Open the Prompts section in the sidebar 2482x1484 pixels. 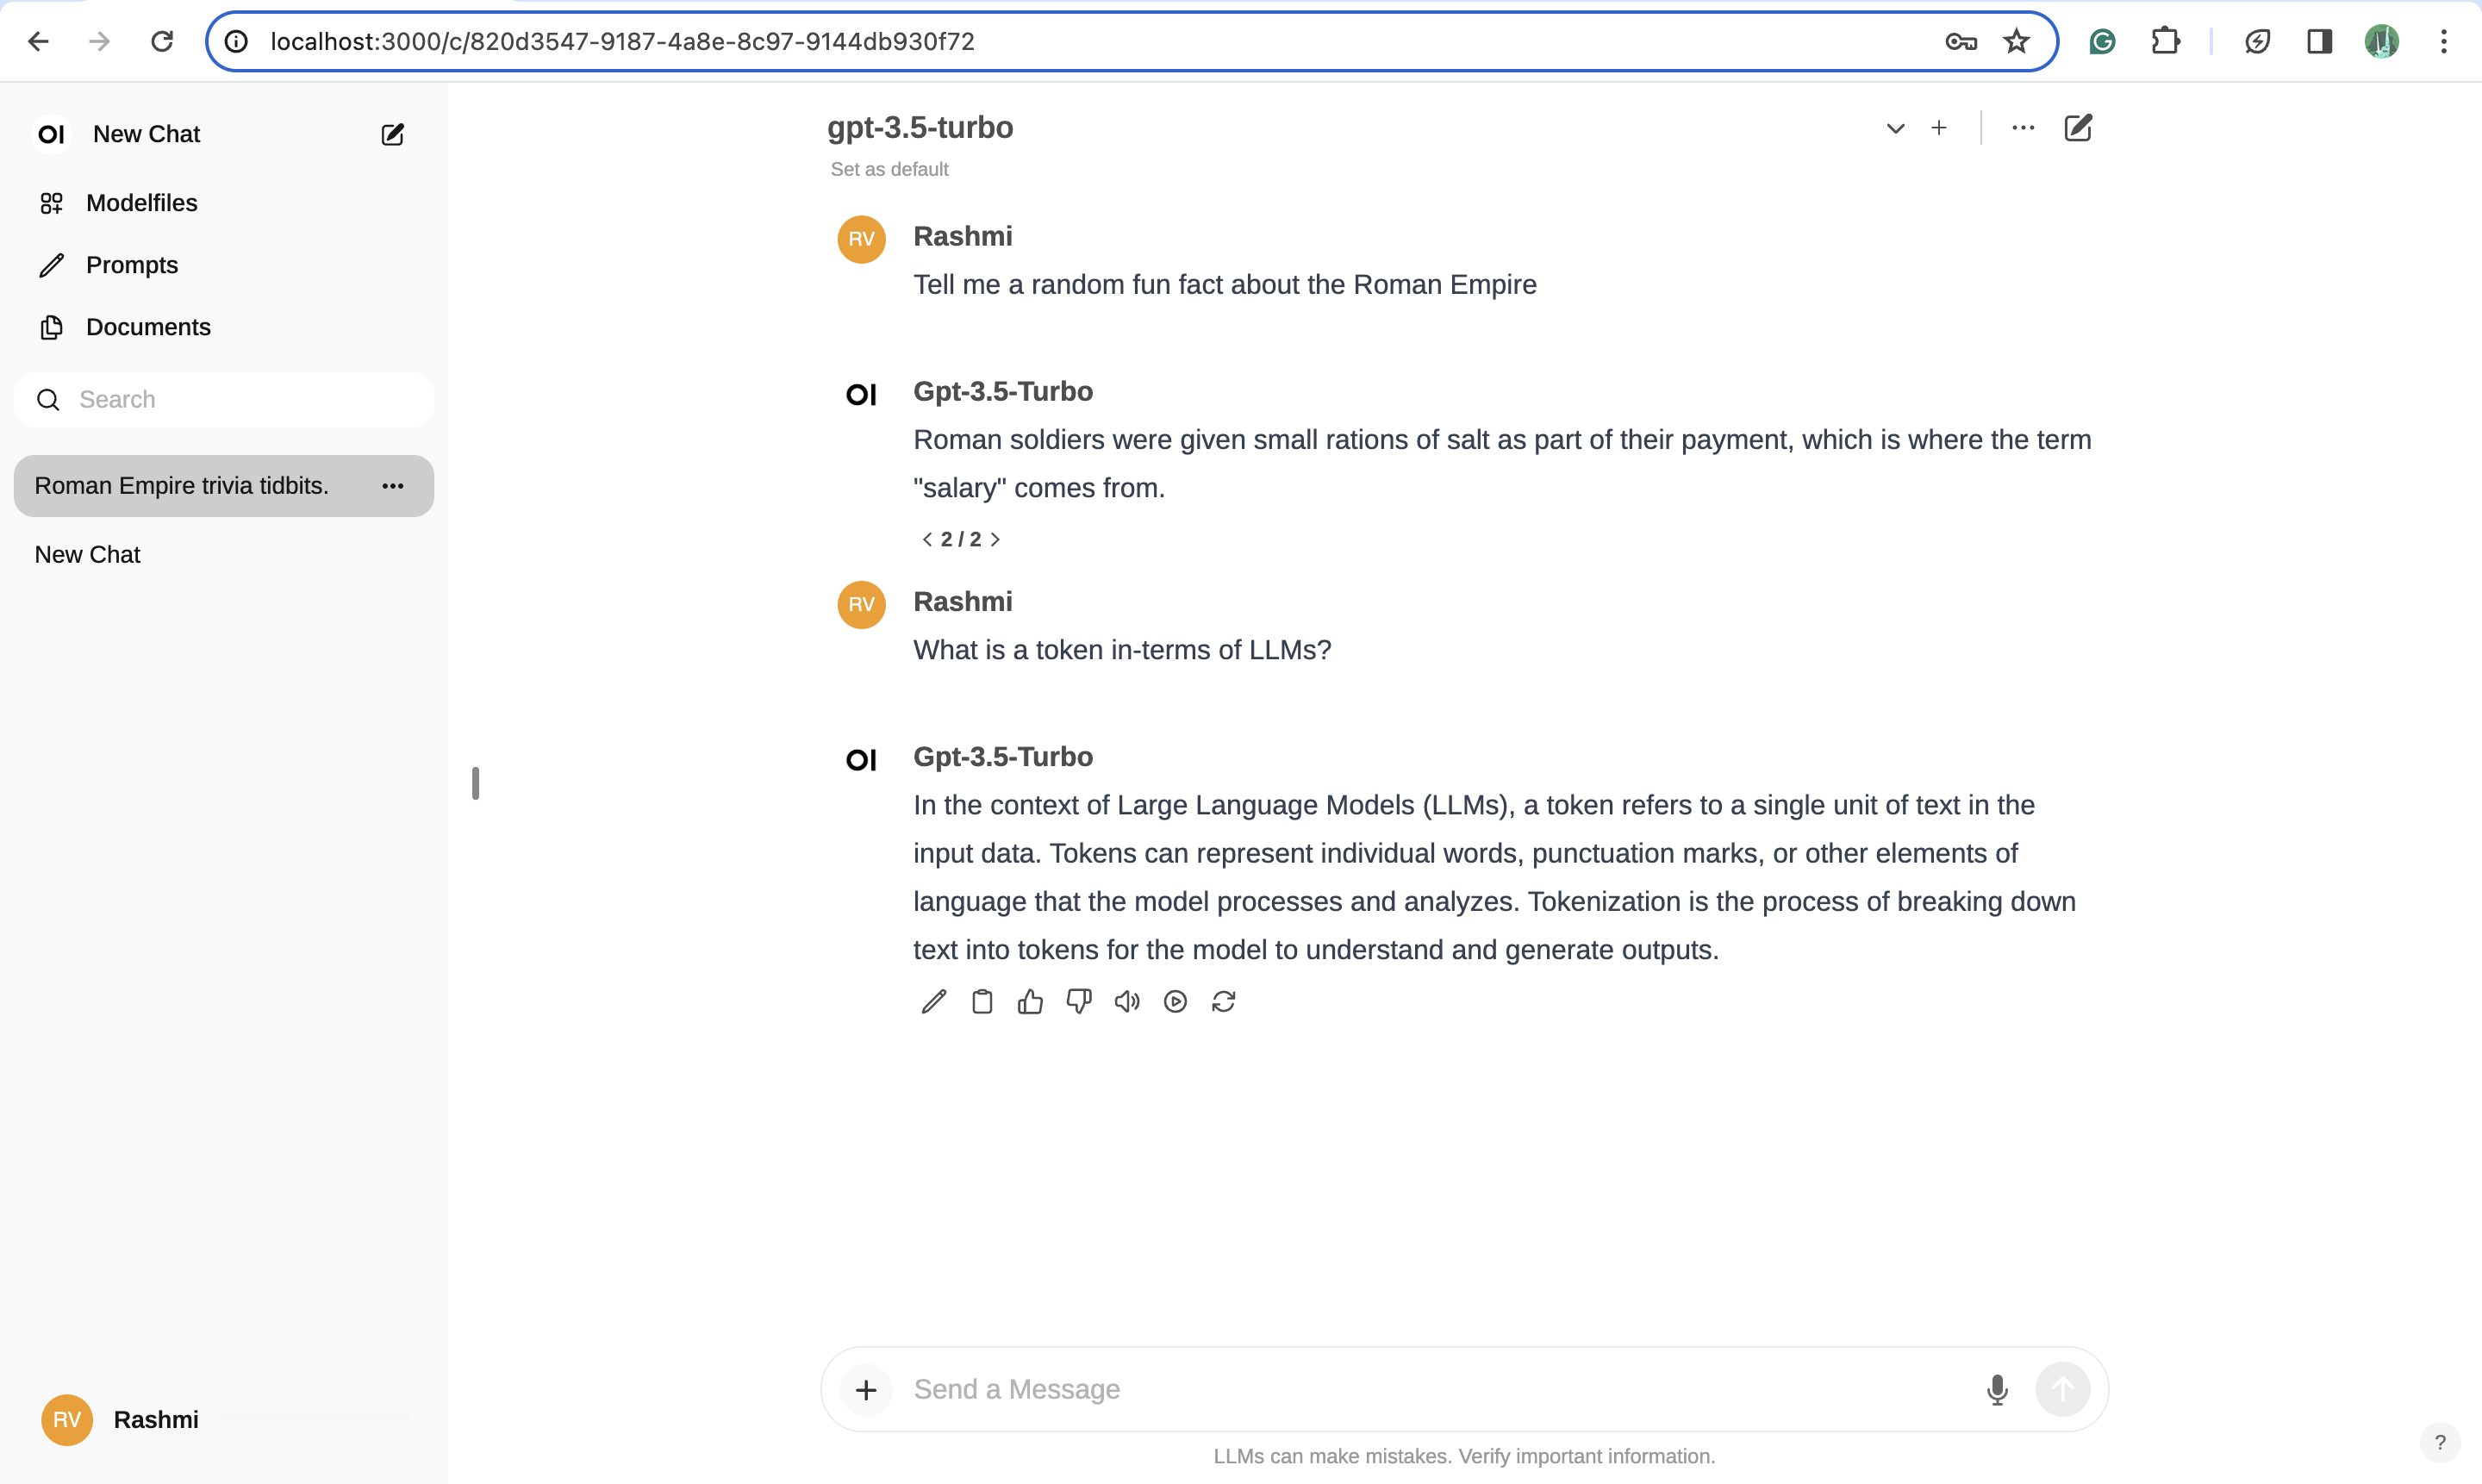pos(133,265)
